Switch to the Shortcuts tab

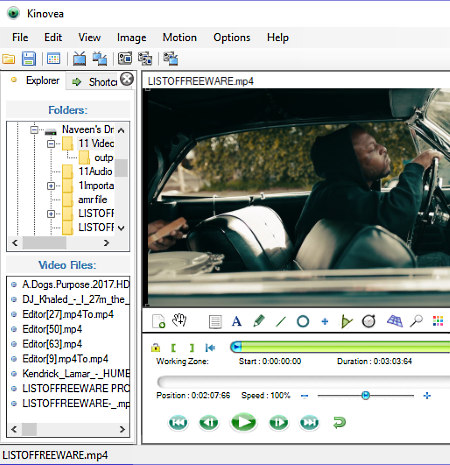coord(93,81)
